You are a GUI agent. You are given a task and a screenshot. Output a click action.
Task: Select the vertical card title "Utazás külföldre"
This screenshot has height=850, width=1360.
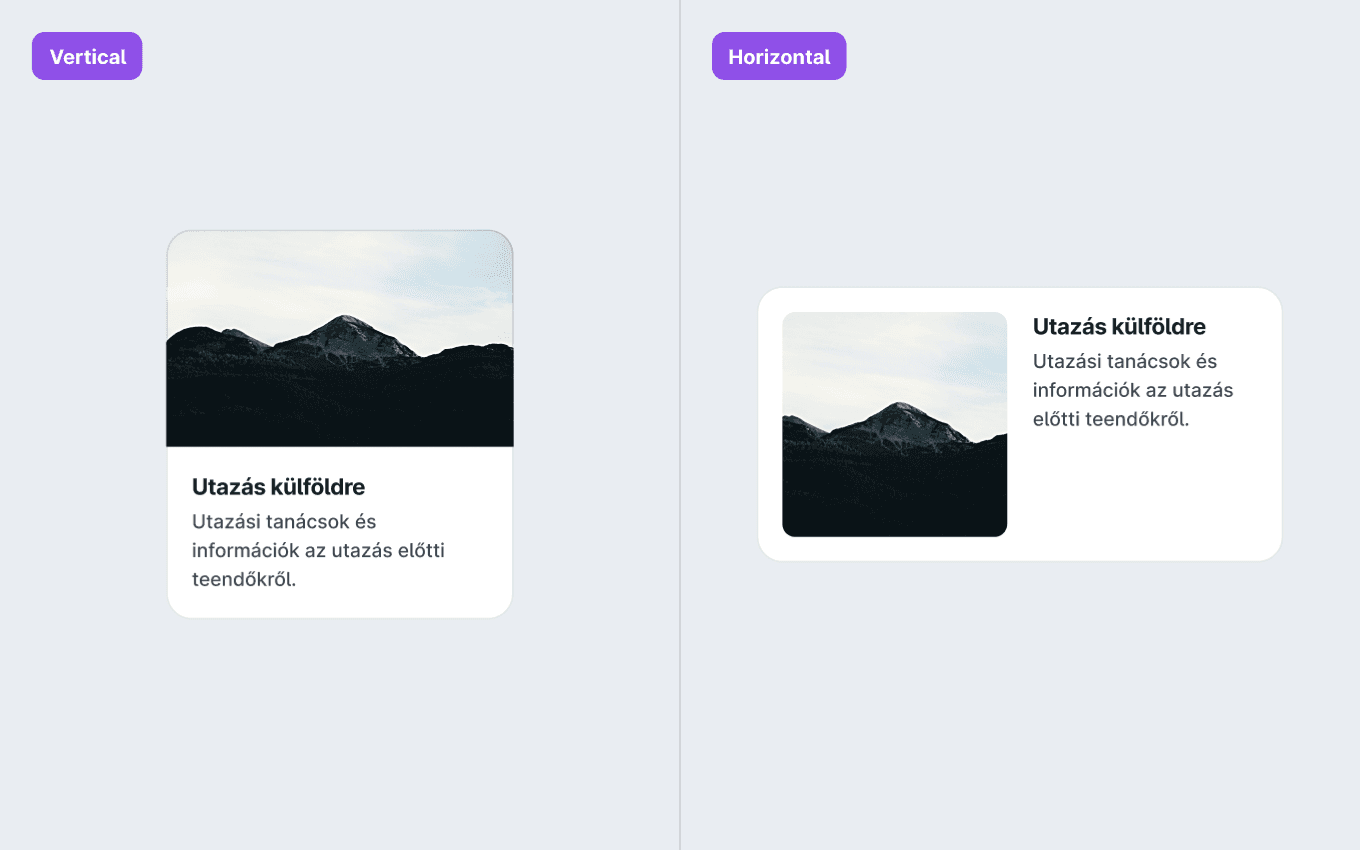coord(279,487)
